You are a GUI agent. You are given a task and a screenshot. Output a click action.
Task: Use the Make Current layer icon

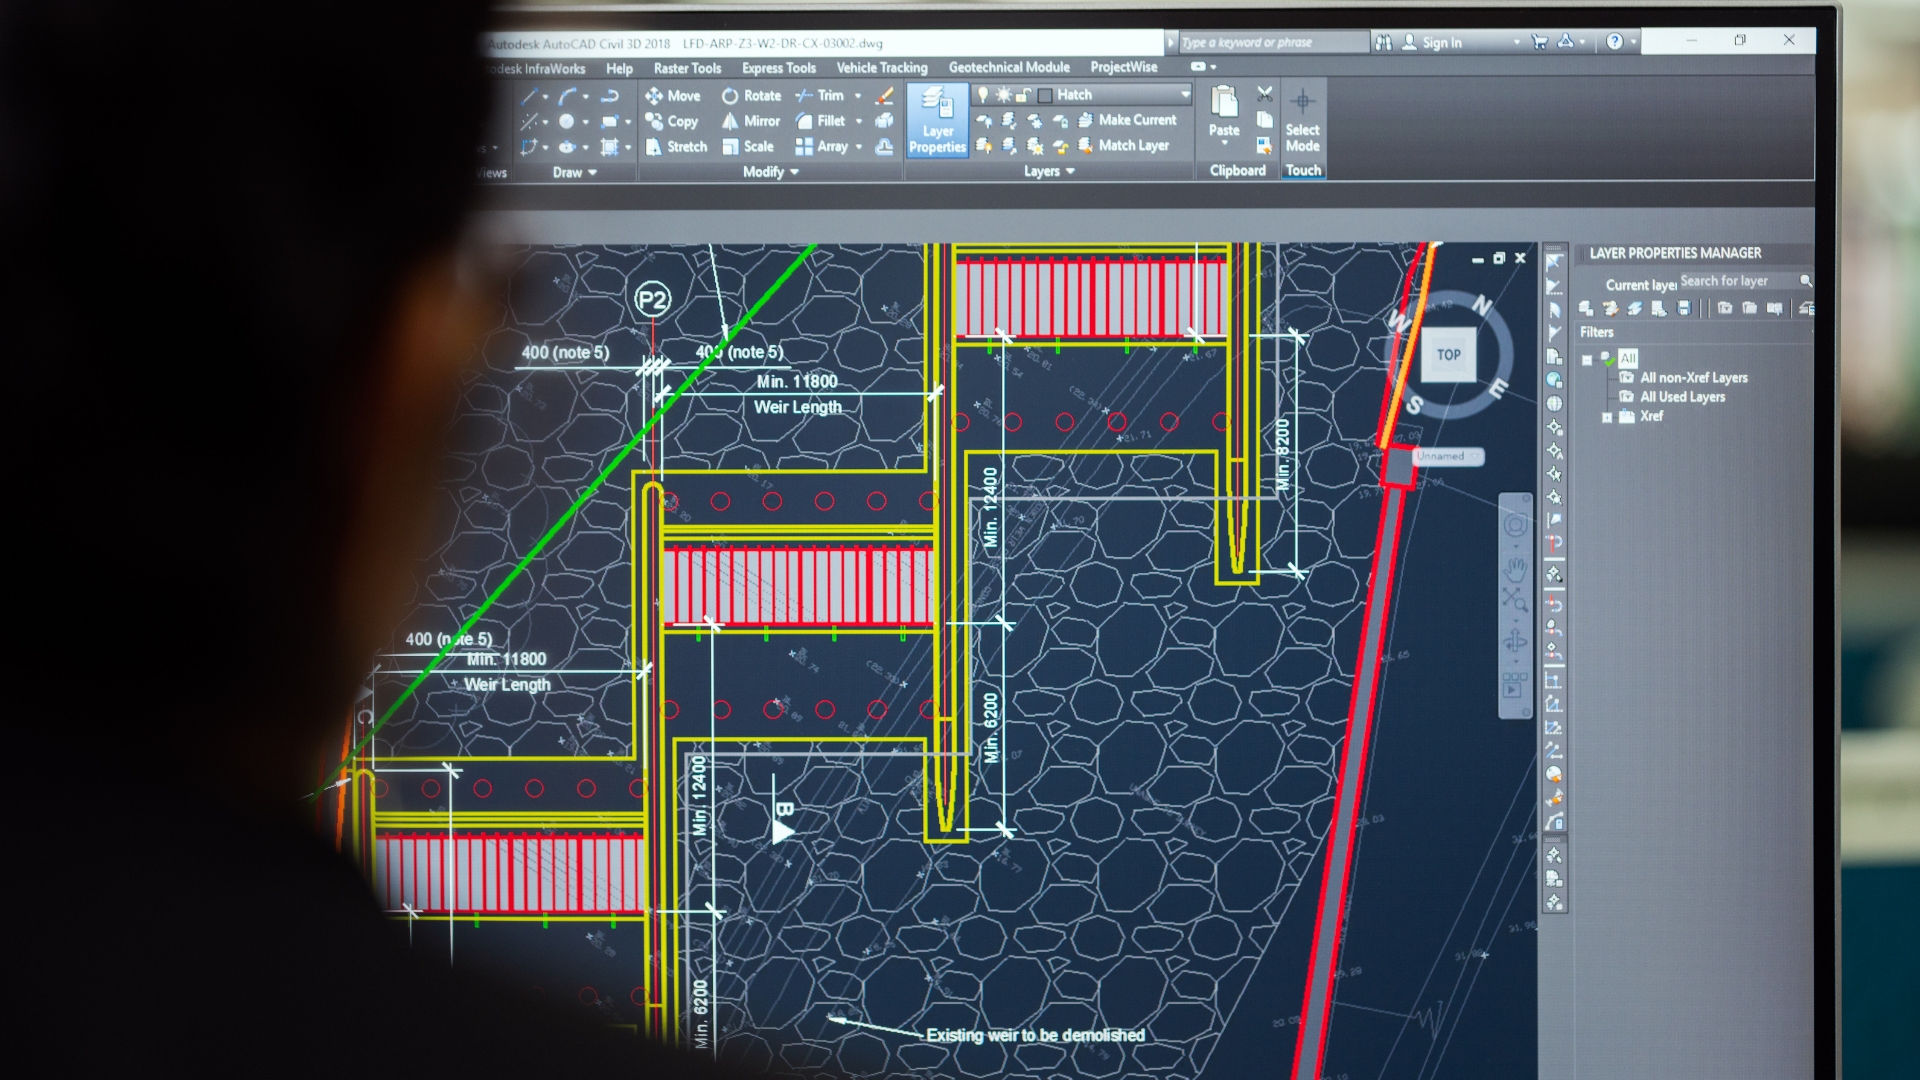[x=1086, y=119]
